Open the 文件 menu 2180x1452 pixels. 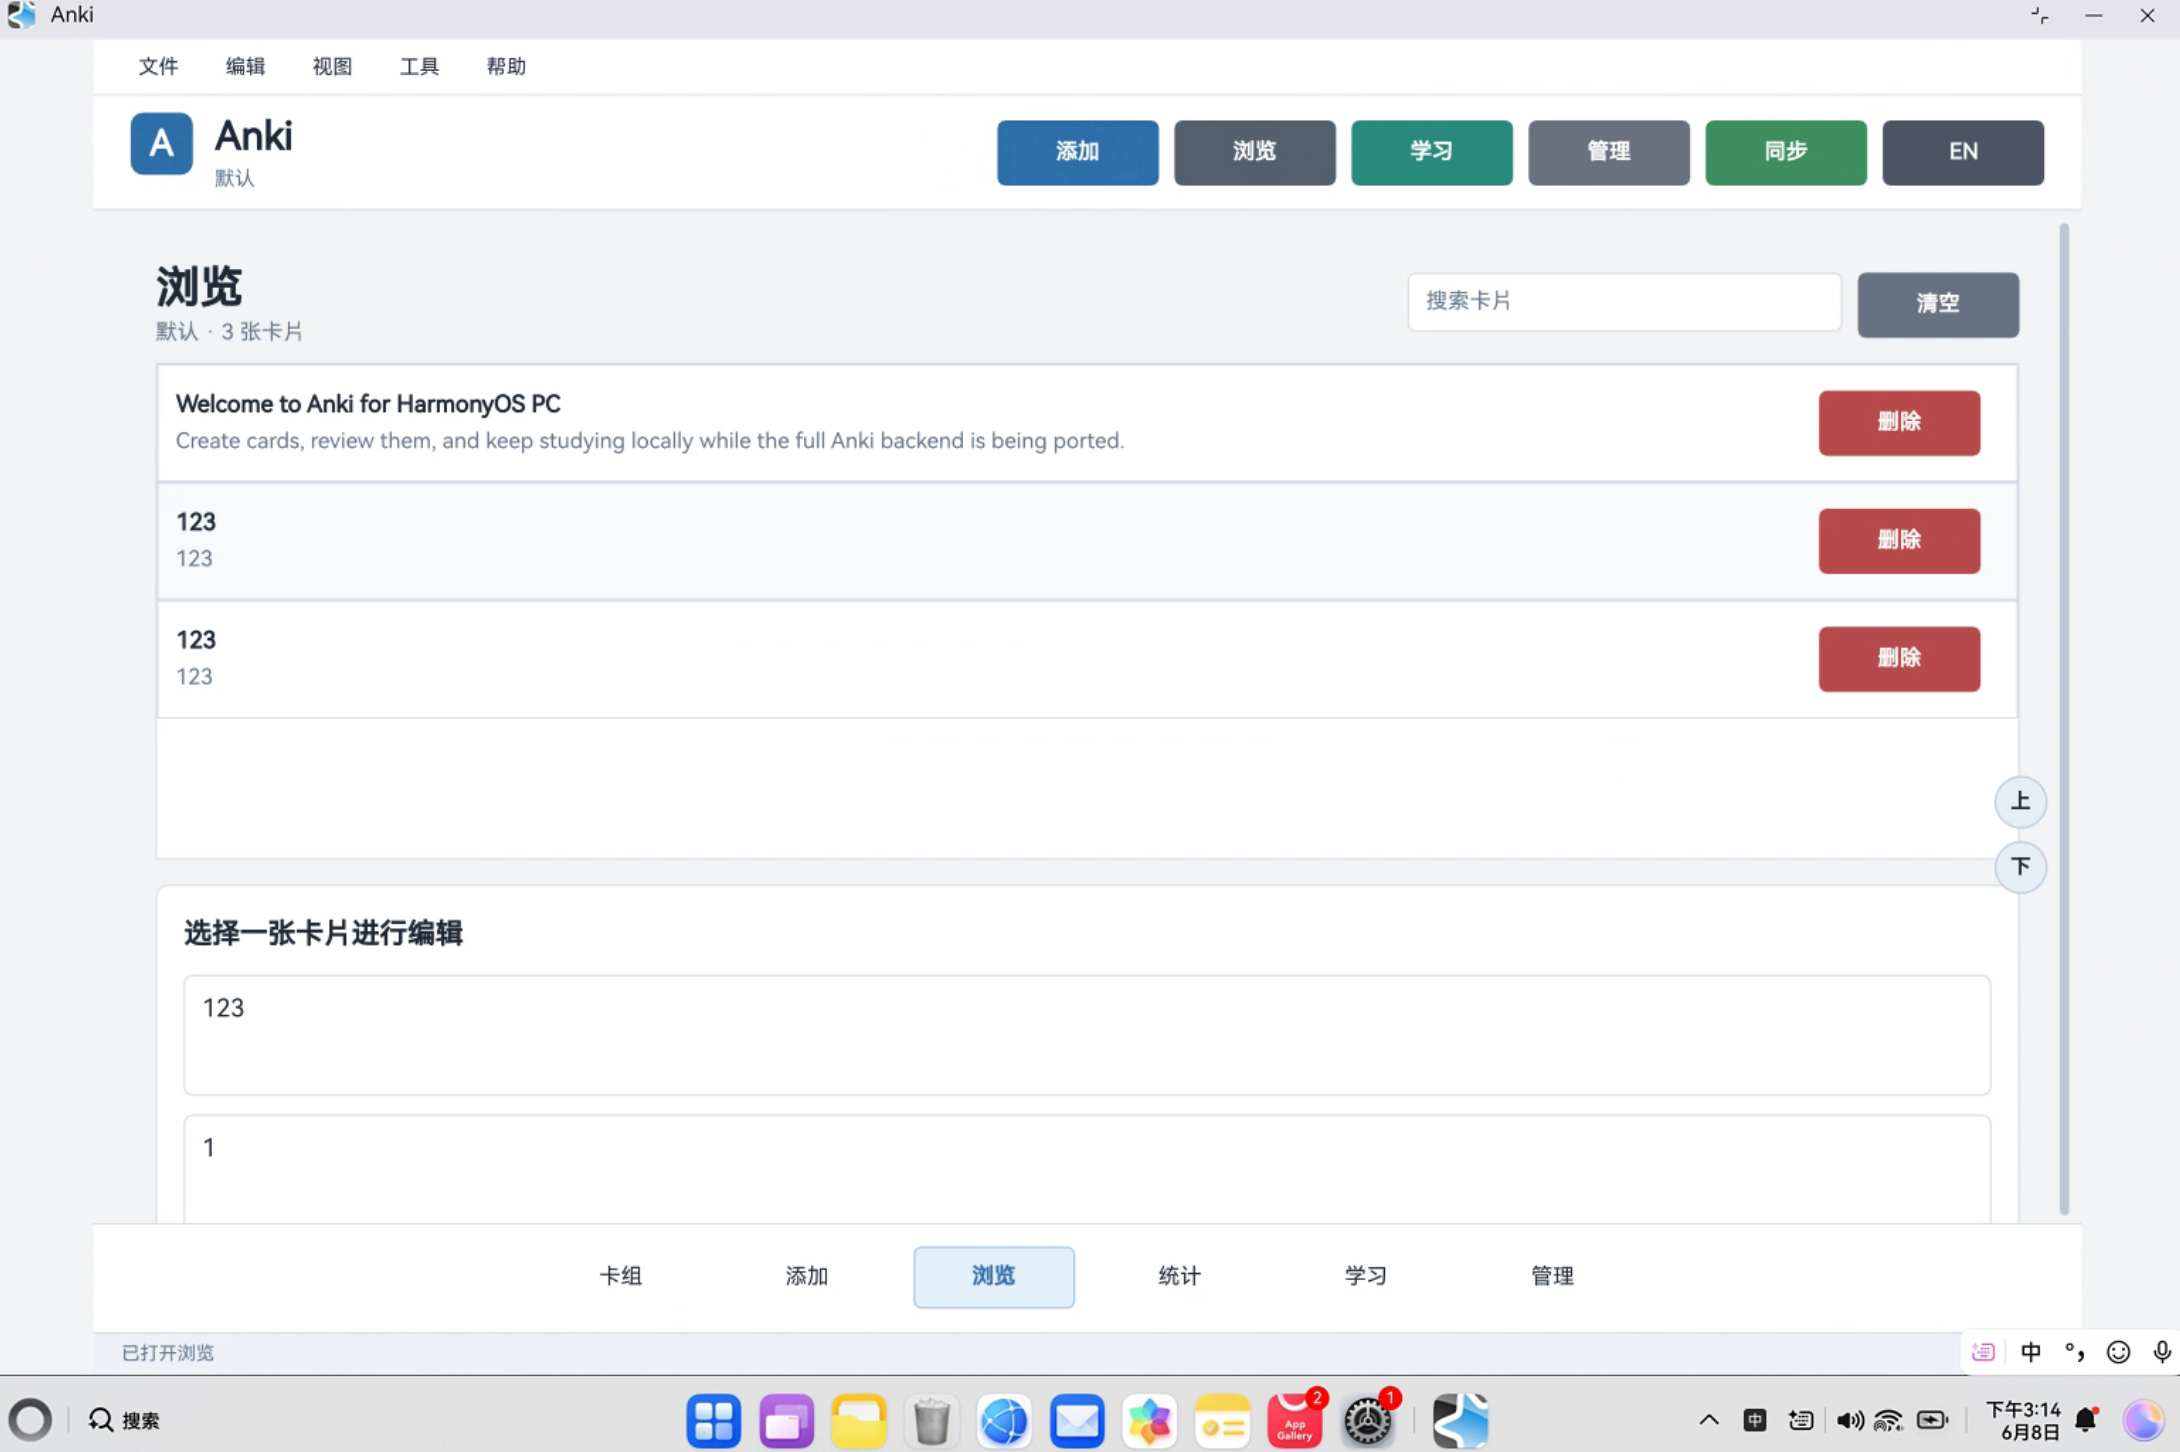coord(158,66)
